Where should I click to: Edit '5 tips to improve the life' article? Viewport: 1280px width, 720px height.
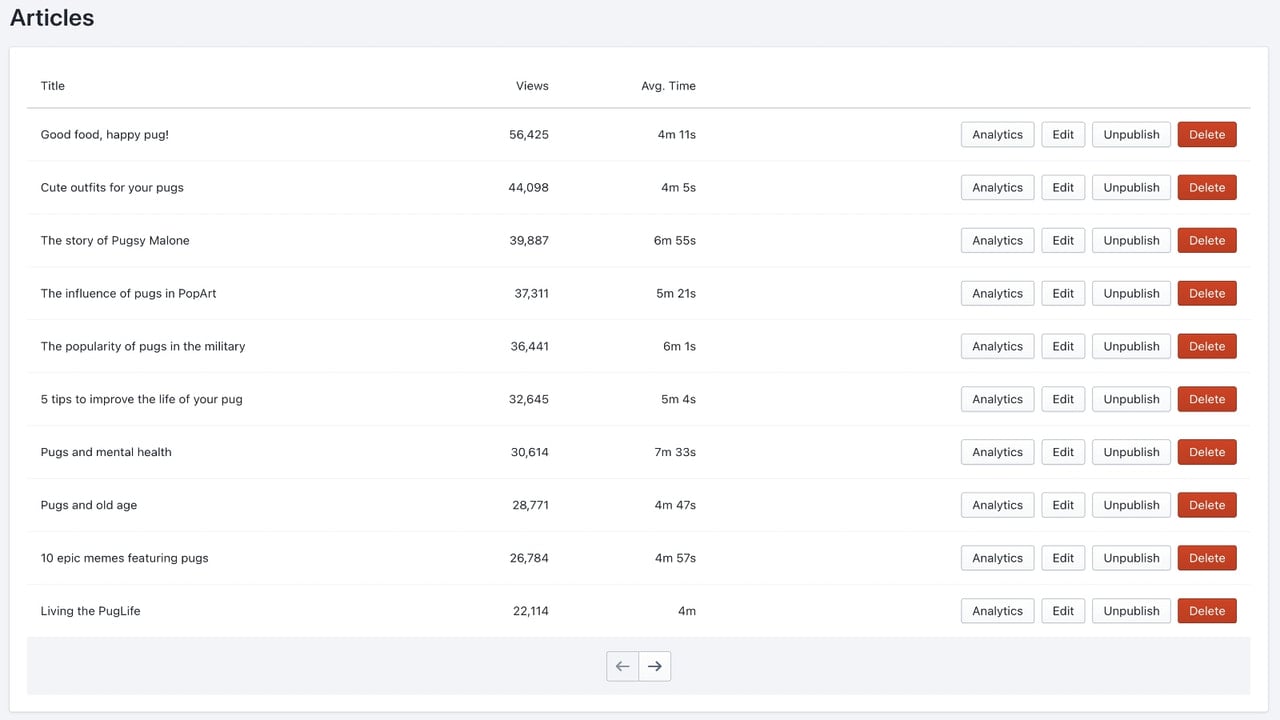pyautogui.click(x=1063, y=400)
